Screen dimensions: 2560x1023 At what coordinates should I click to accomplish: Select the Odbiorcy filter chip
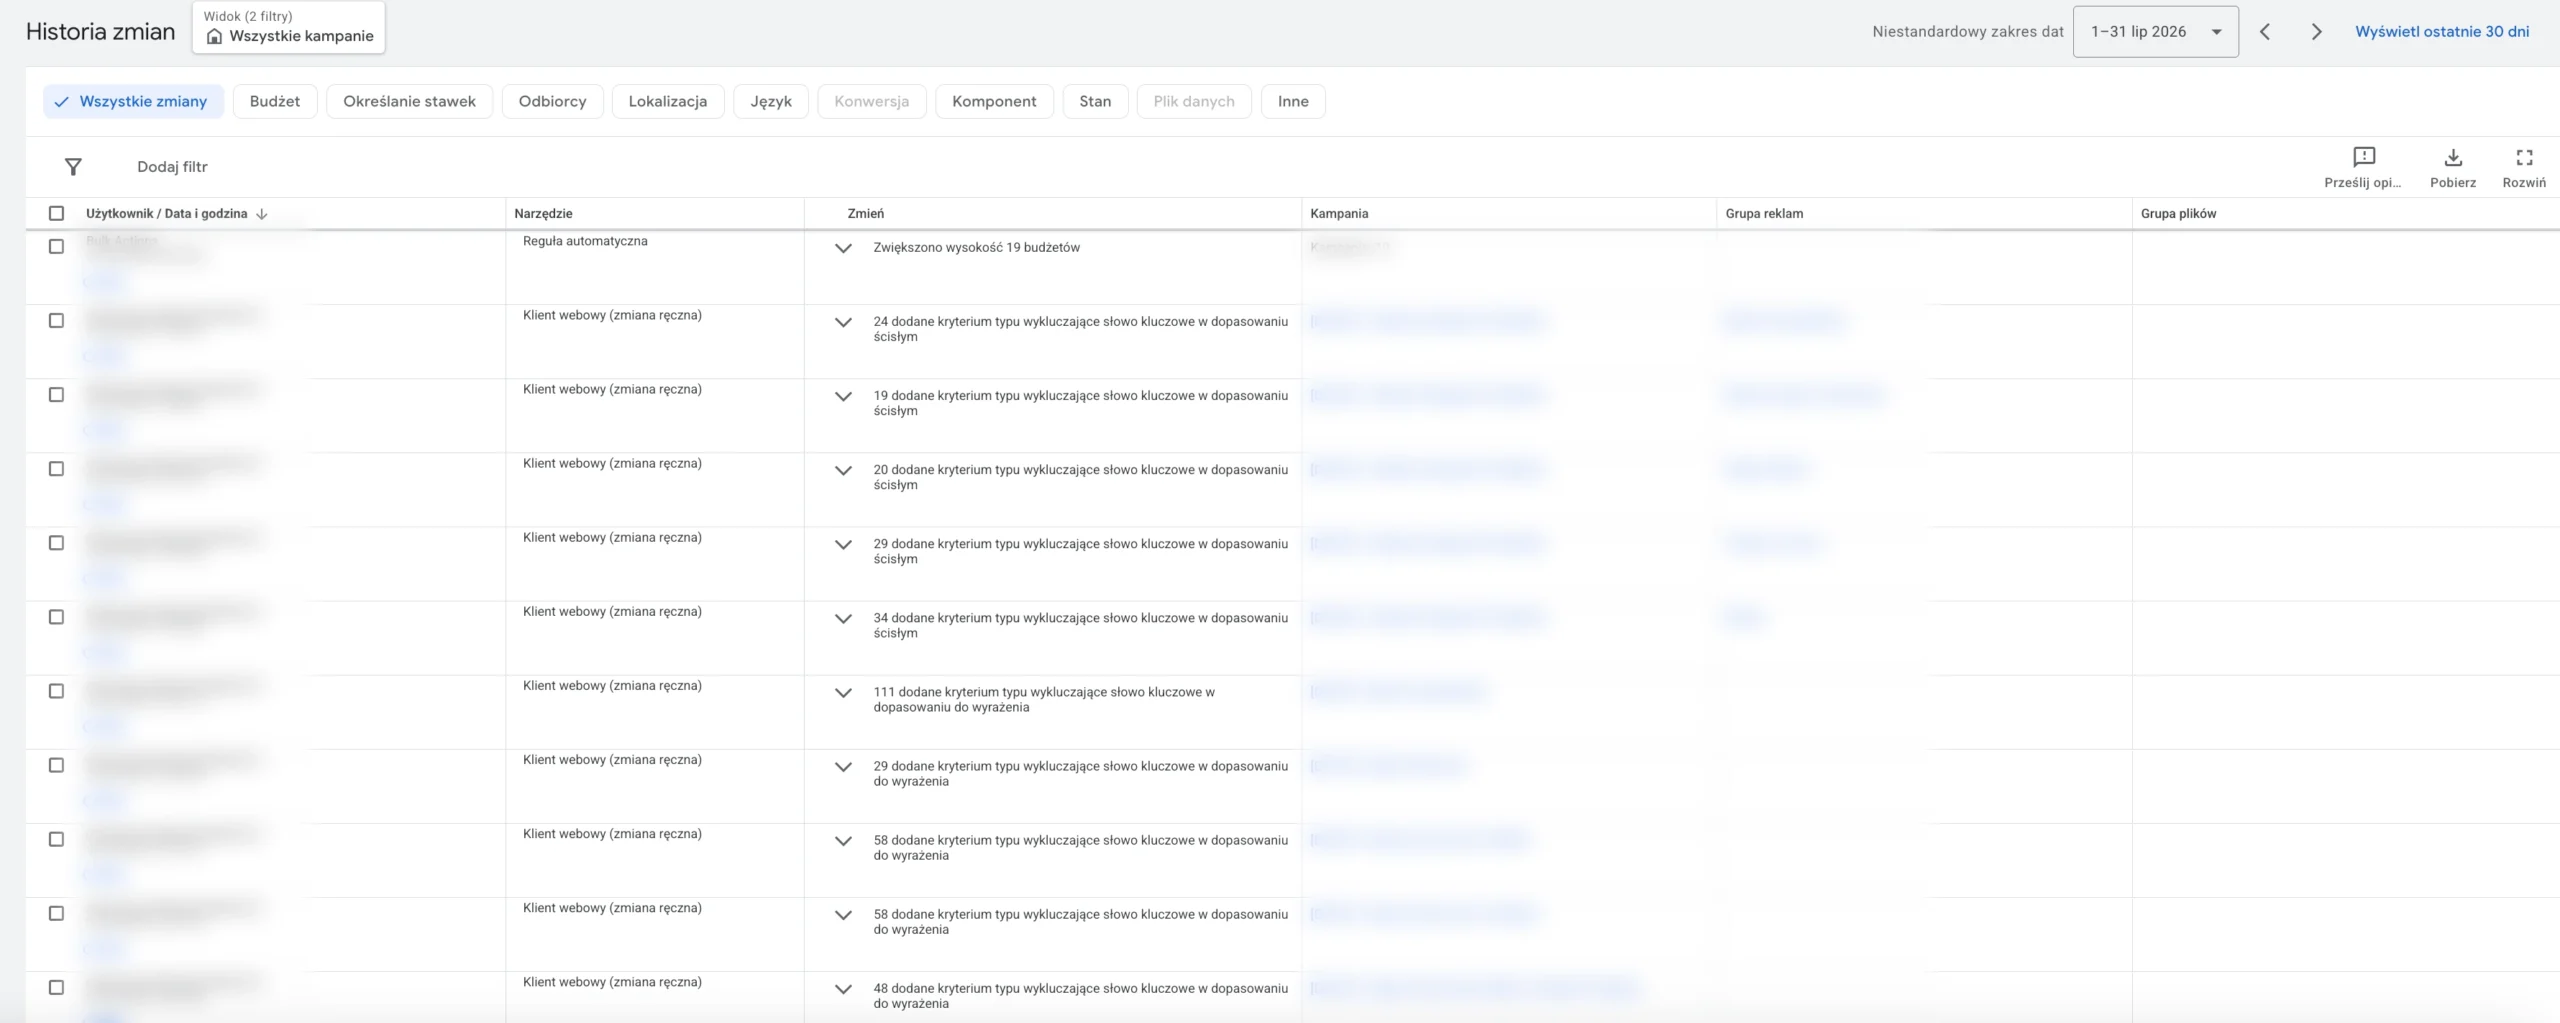point(552,101)
